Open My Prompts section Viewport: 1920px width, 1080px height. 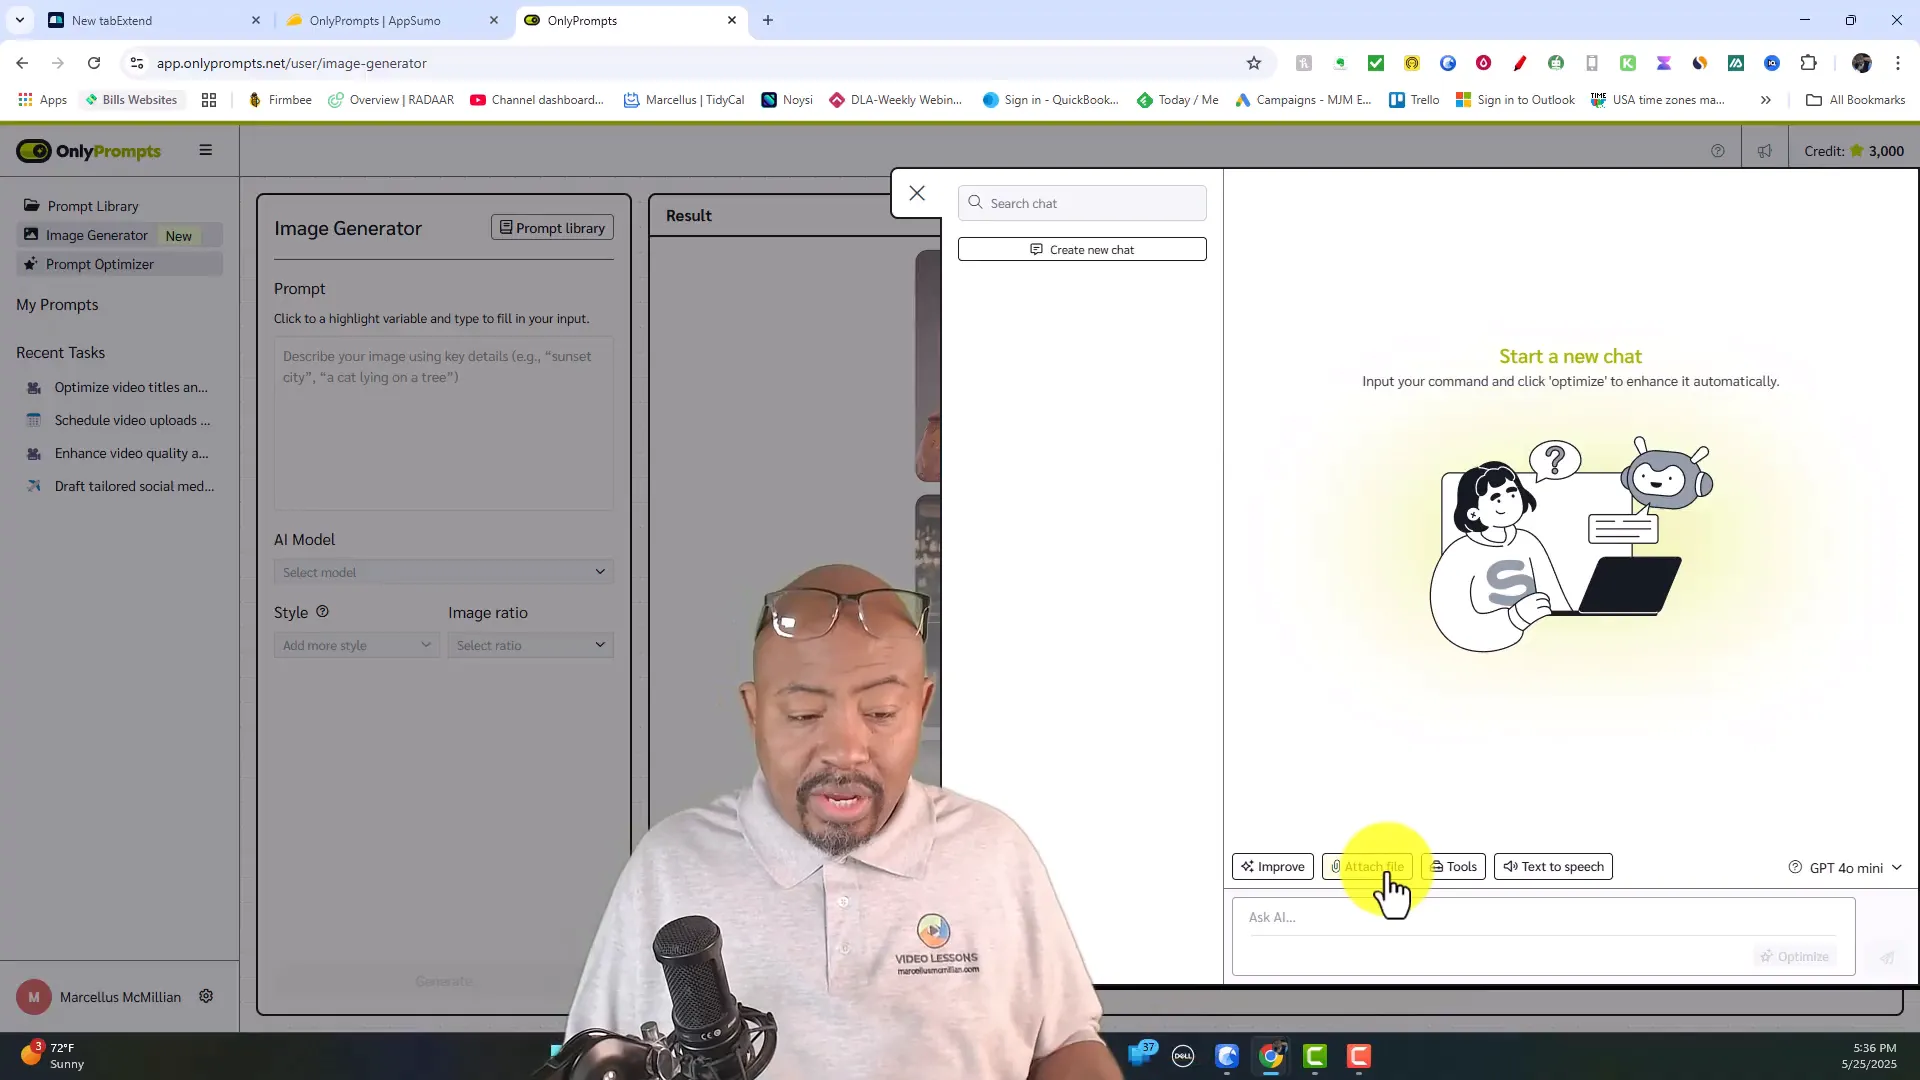point(57,305)
